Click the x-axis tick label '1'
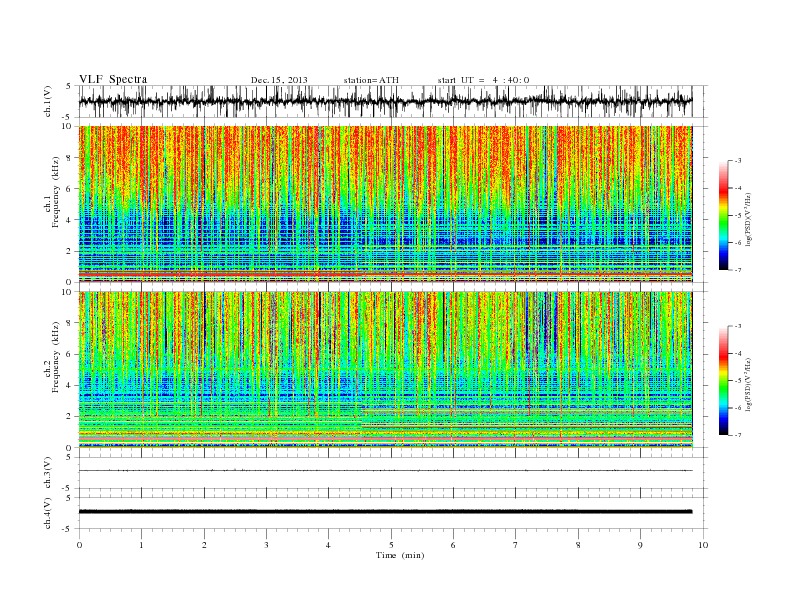This screenshot has width=792, height=612. 142,545
